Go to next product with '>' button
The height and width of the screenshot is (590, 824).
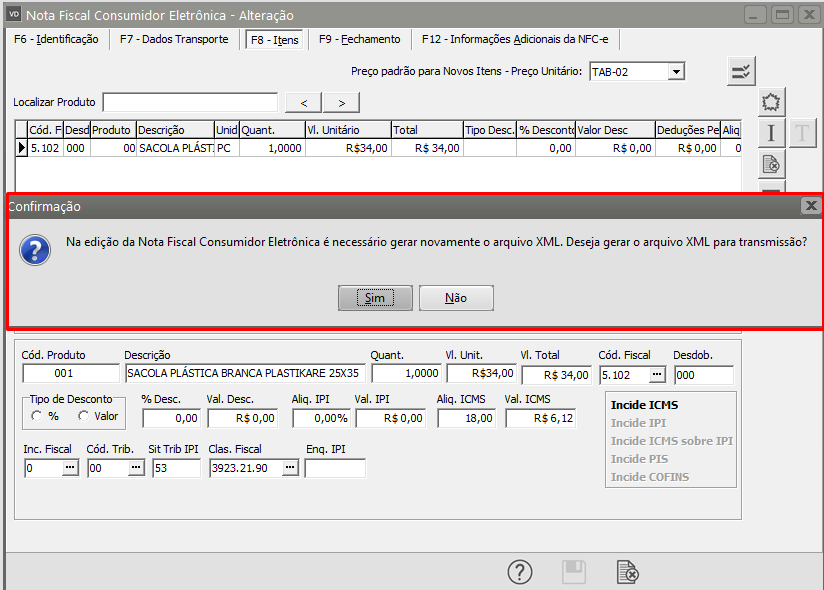pos(341,102)
